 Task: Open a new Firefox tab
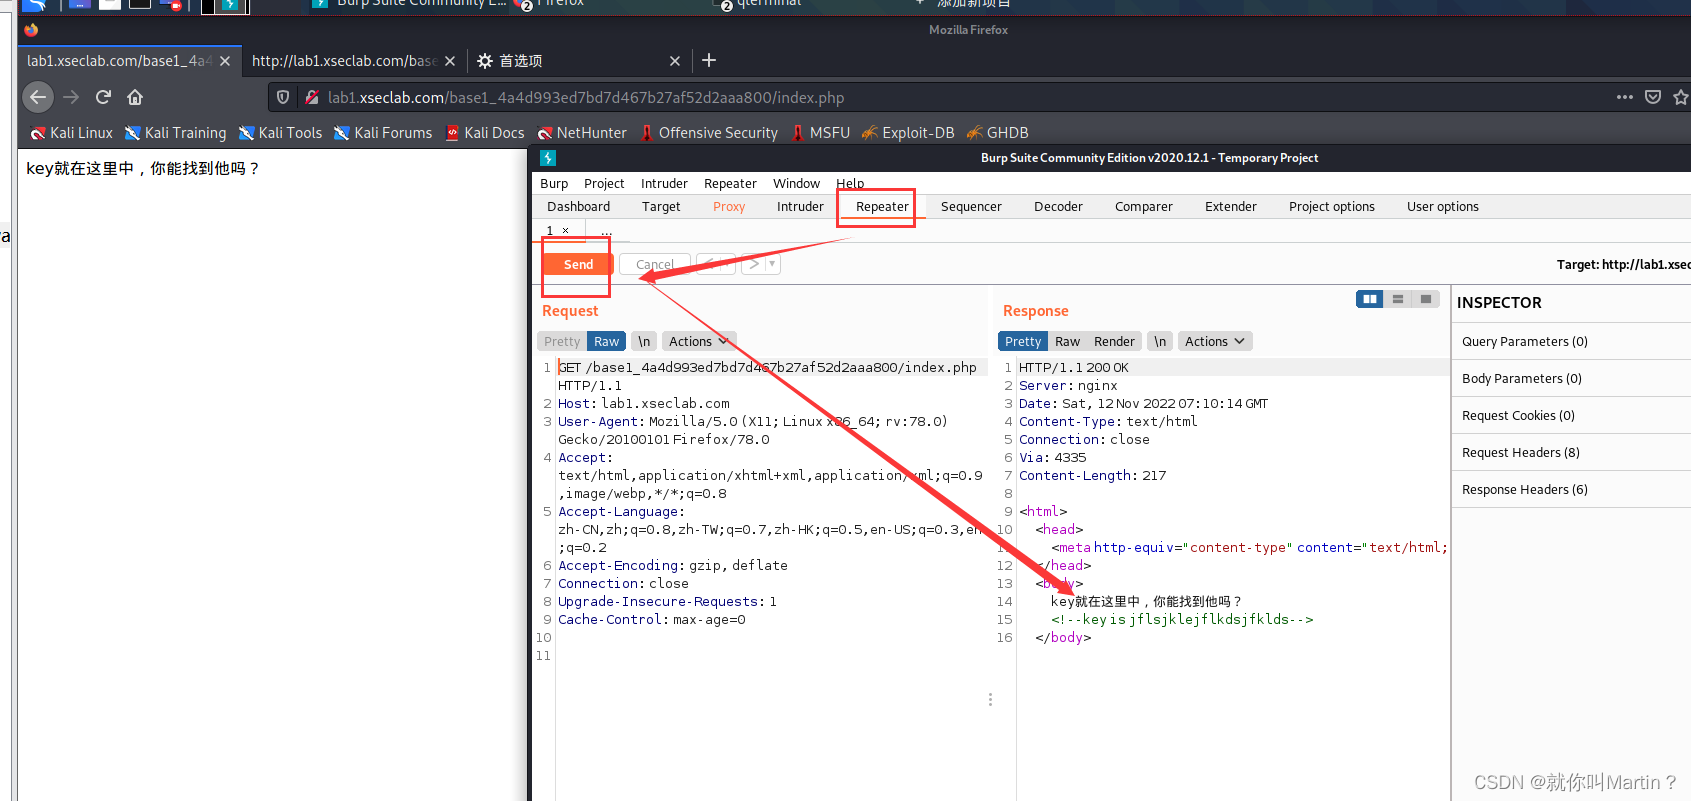pos(709,61)
